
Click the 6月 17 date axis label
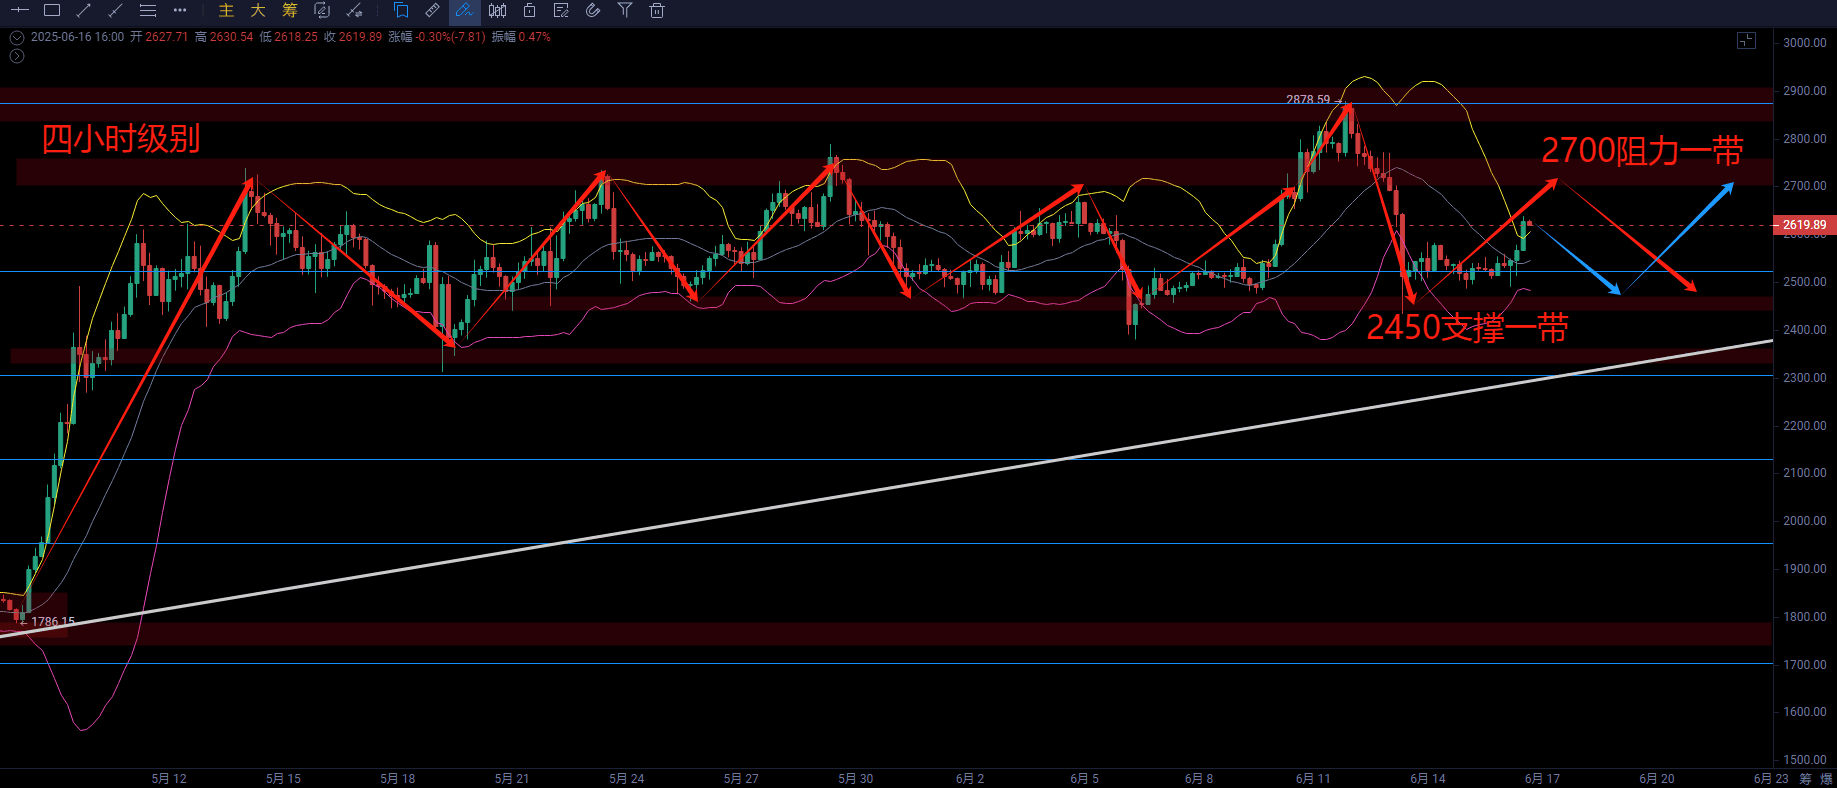pos(1542,779)
